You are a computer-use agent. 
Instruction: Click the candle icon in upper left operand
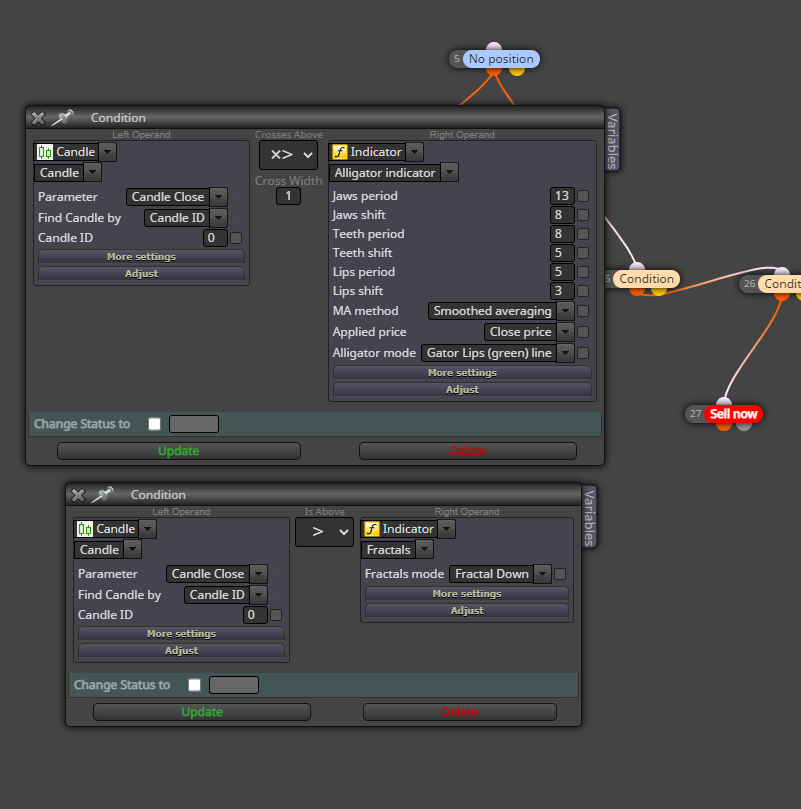pyautogui.click(x=45, y=152)
